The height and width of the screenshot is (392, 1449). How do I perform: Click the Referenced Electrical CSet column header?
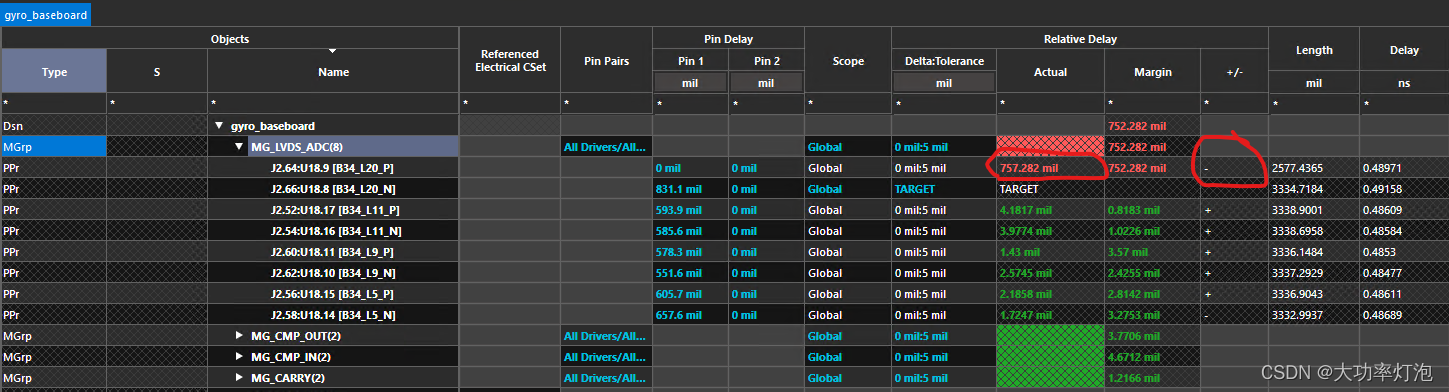click(510, 61)
